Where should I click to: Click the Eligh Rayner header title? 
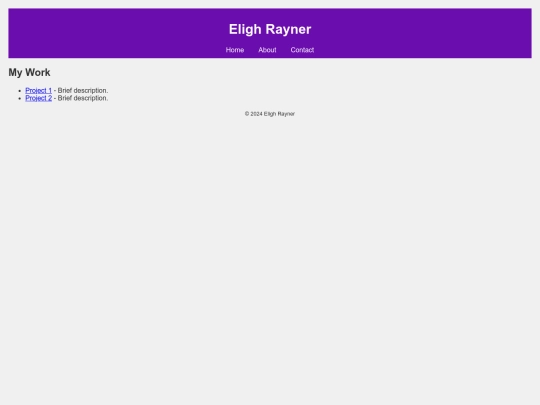click(x=270, y=29)
